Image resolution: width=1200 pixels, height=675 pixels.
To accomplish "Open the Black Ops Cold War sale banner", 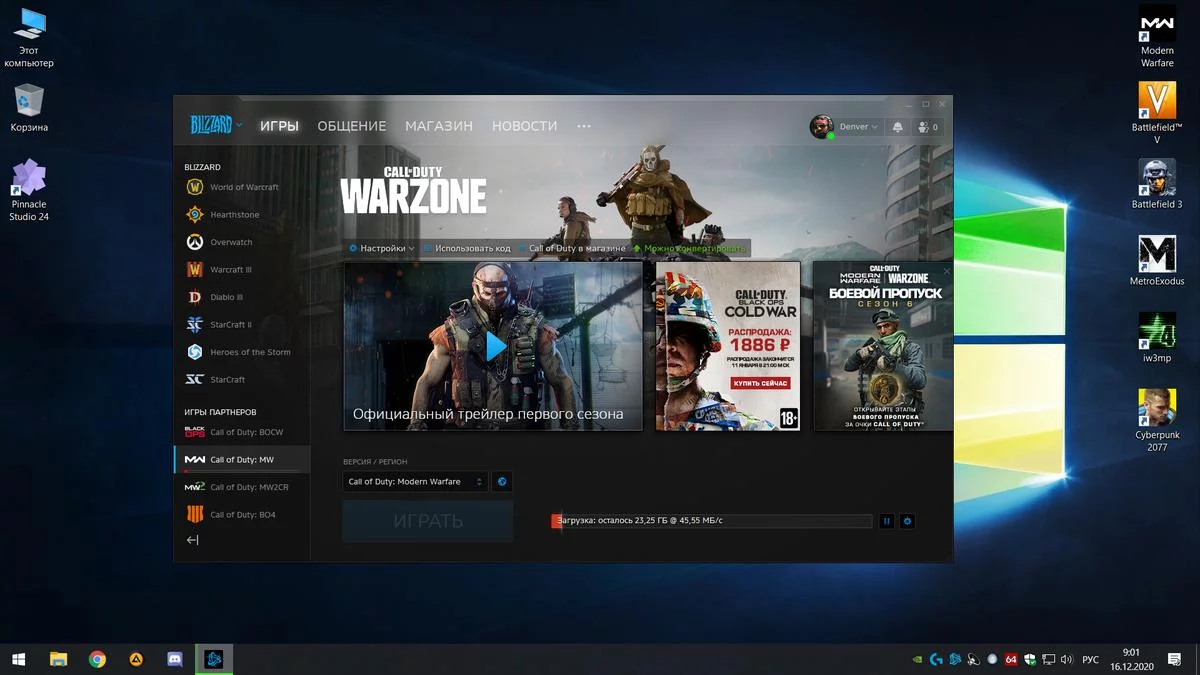I will click(x=728, y=346).
